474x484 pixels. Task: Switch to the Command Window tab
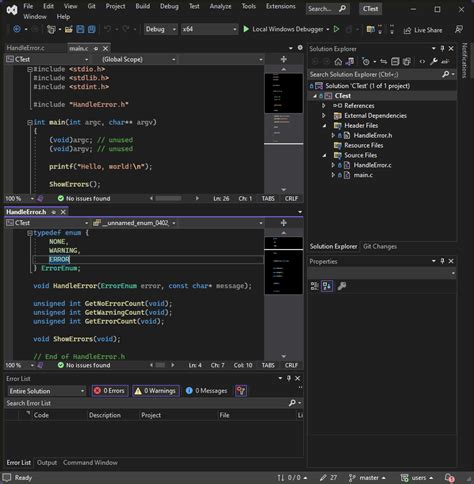click(x=90, y=463)
